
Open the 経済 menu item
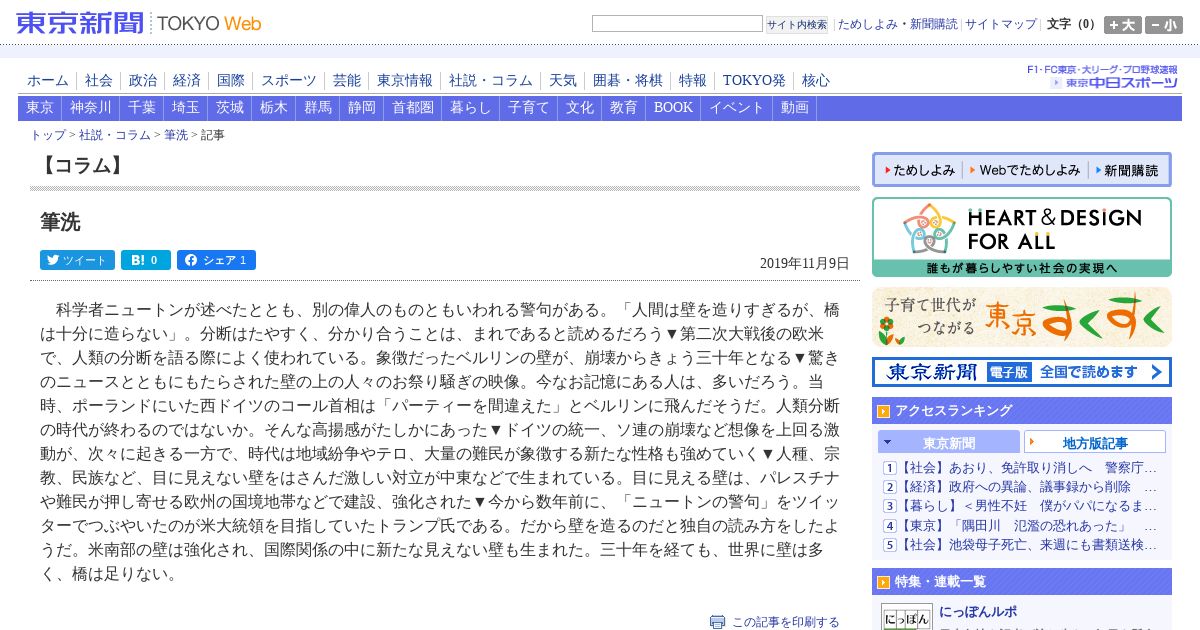point(187,81)
